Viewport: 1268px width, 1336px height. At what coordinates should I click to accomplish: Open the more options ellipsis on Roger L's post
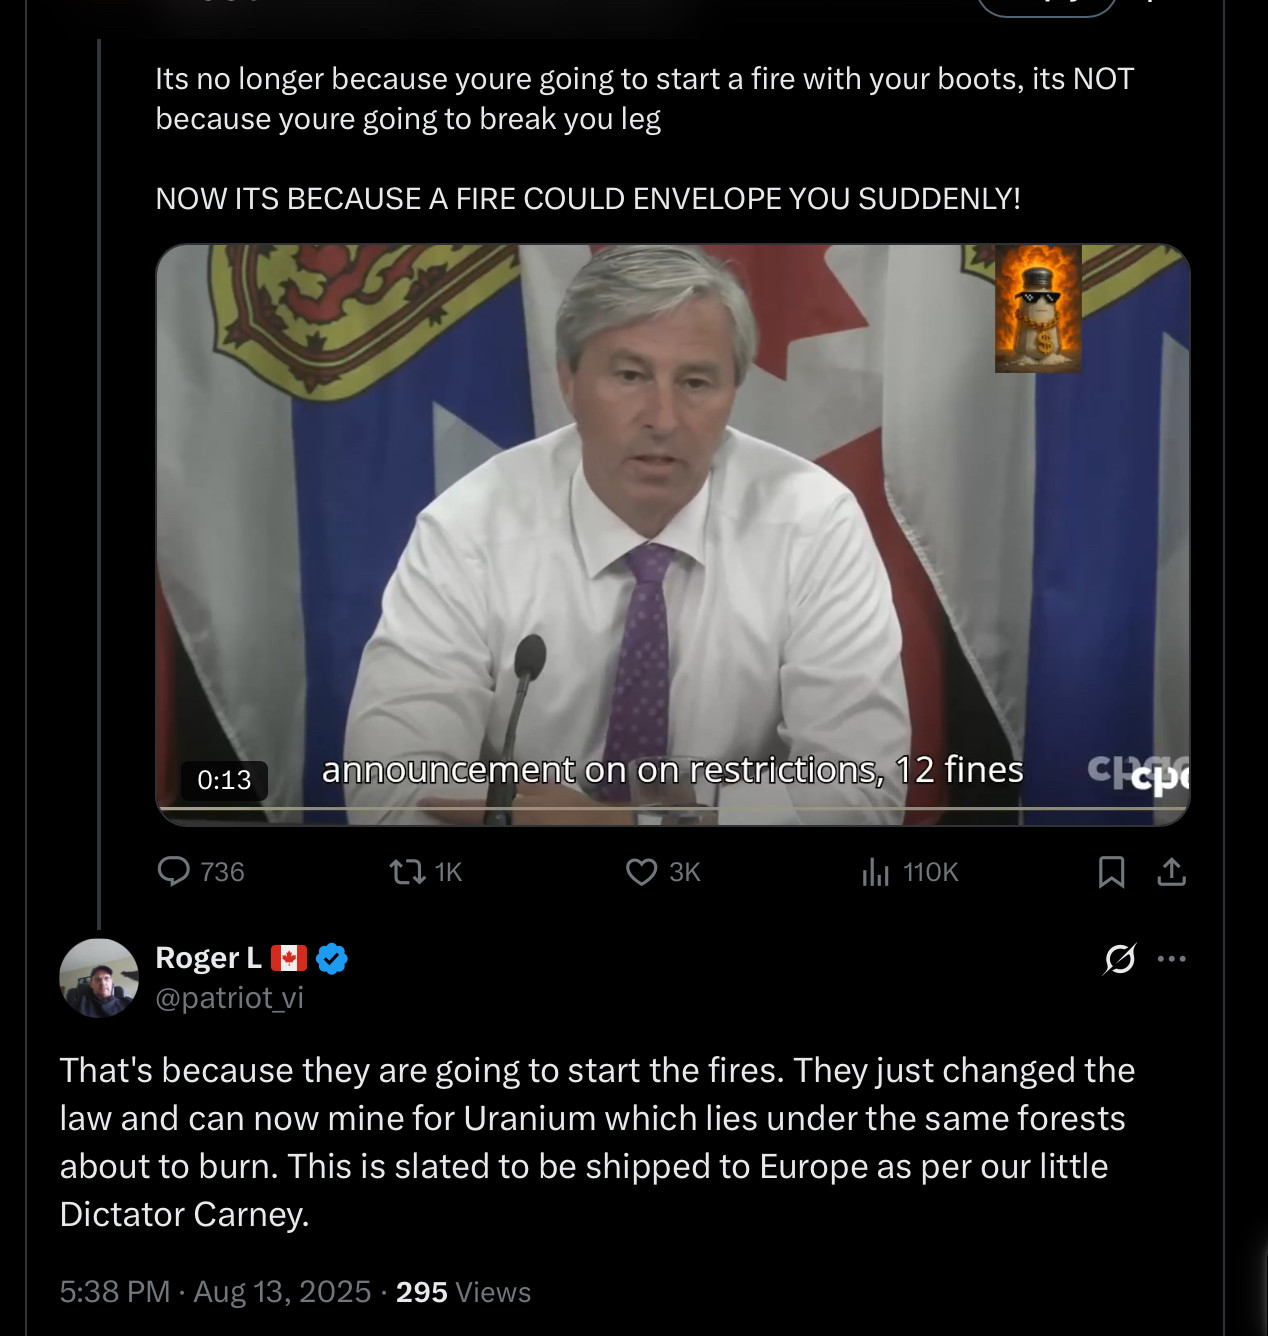coord(1171,958)
